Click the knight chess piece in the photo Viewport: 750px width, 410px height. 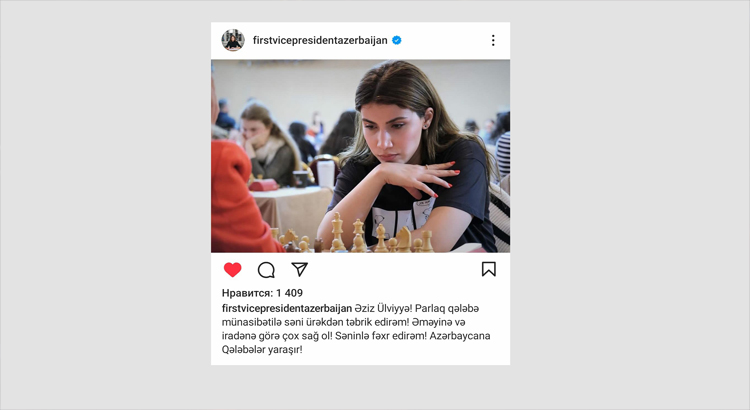[x=403, y=239]
